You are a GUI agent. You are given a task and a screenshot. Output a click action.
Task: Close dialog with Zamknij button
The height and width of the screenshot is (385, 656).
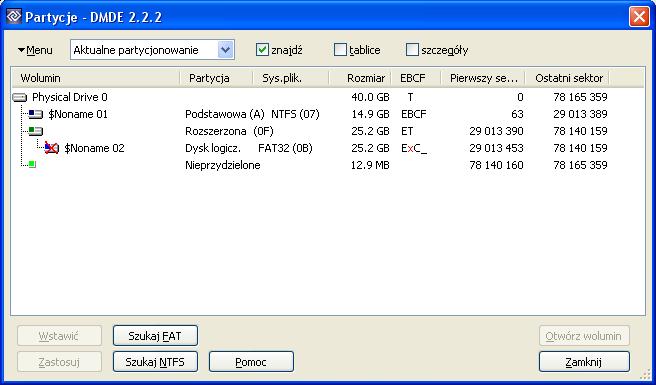[584, 362]
